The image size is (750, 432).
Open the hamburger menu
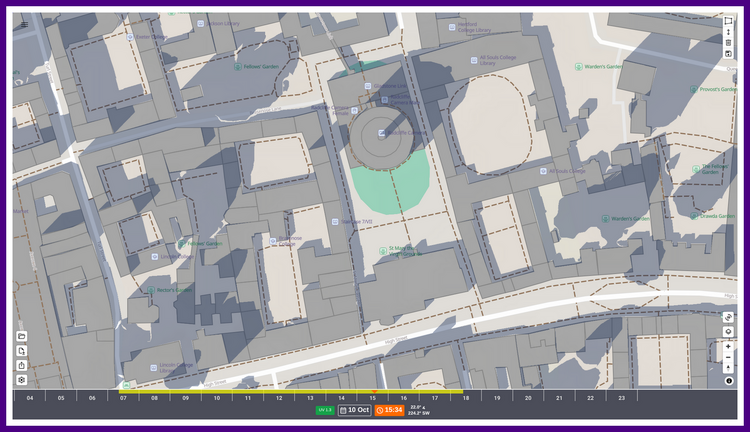coord(24,24)
